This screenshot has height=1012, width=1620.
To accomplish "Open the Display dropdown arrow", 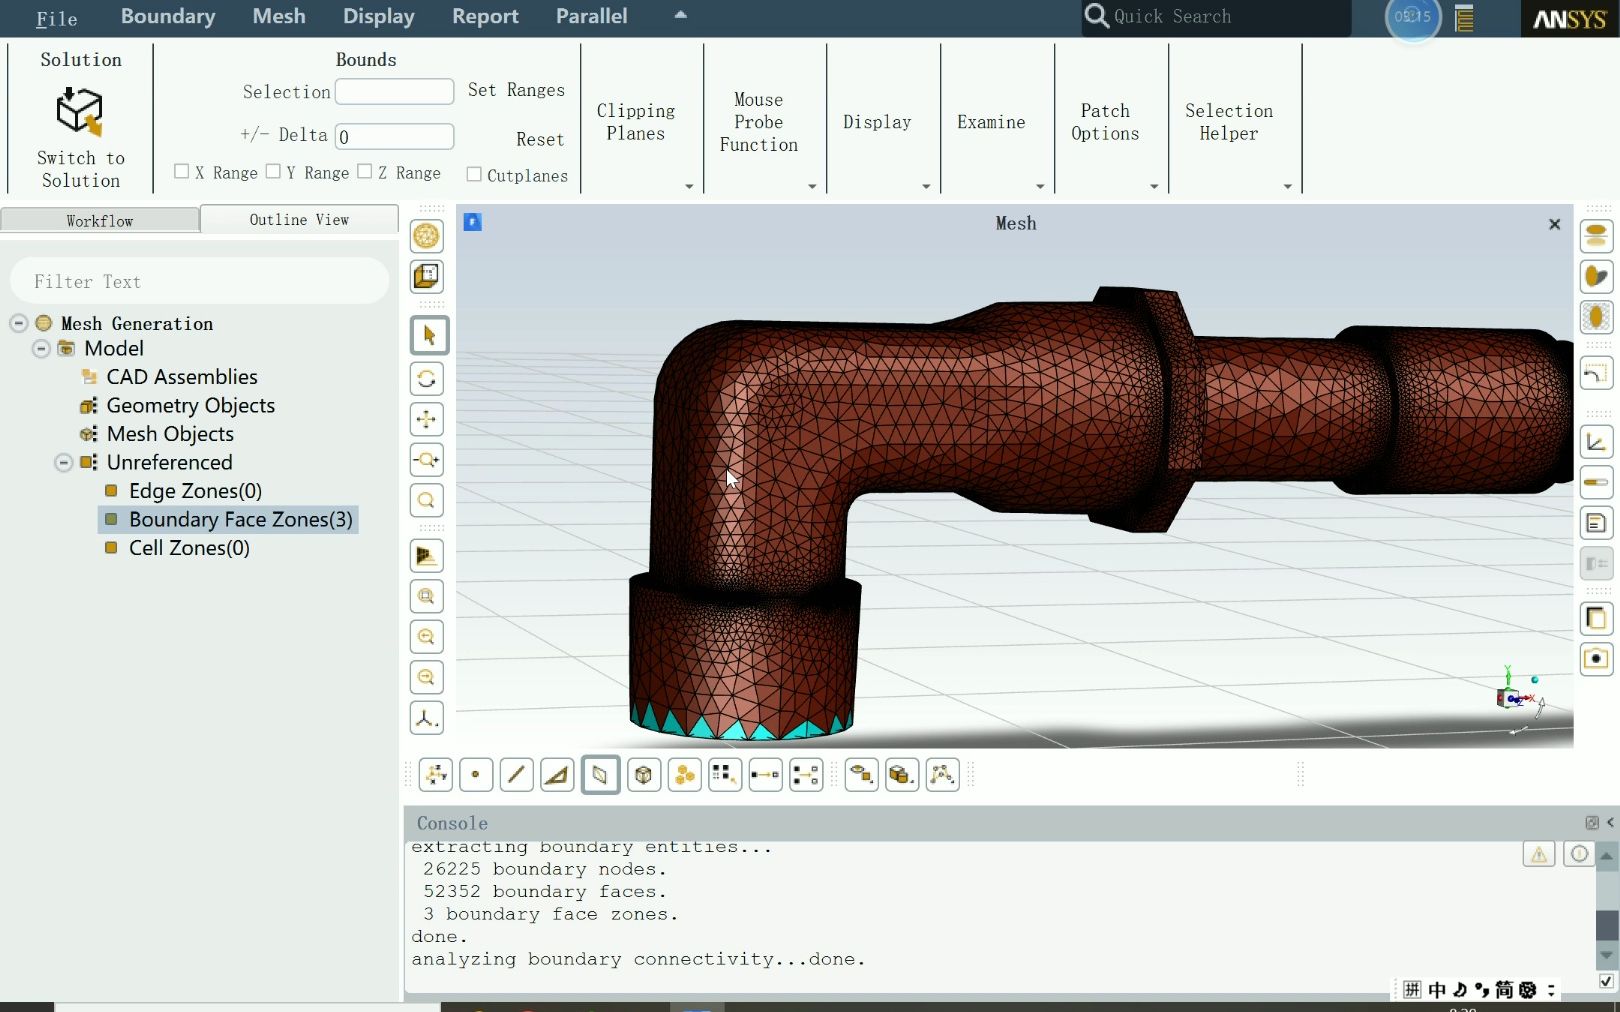I will [x=925, y=187].
